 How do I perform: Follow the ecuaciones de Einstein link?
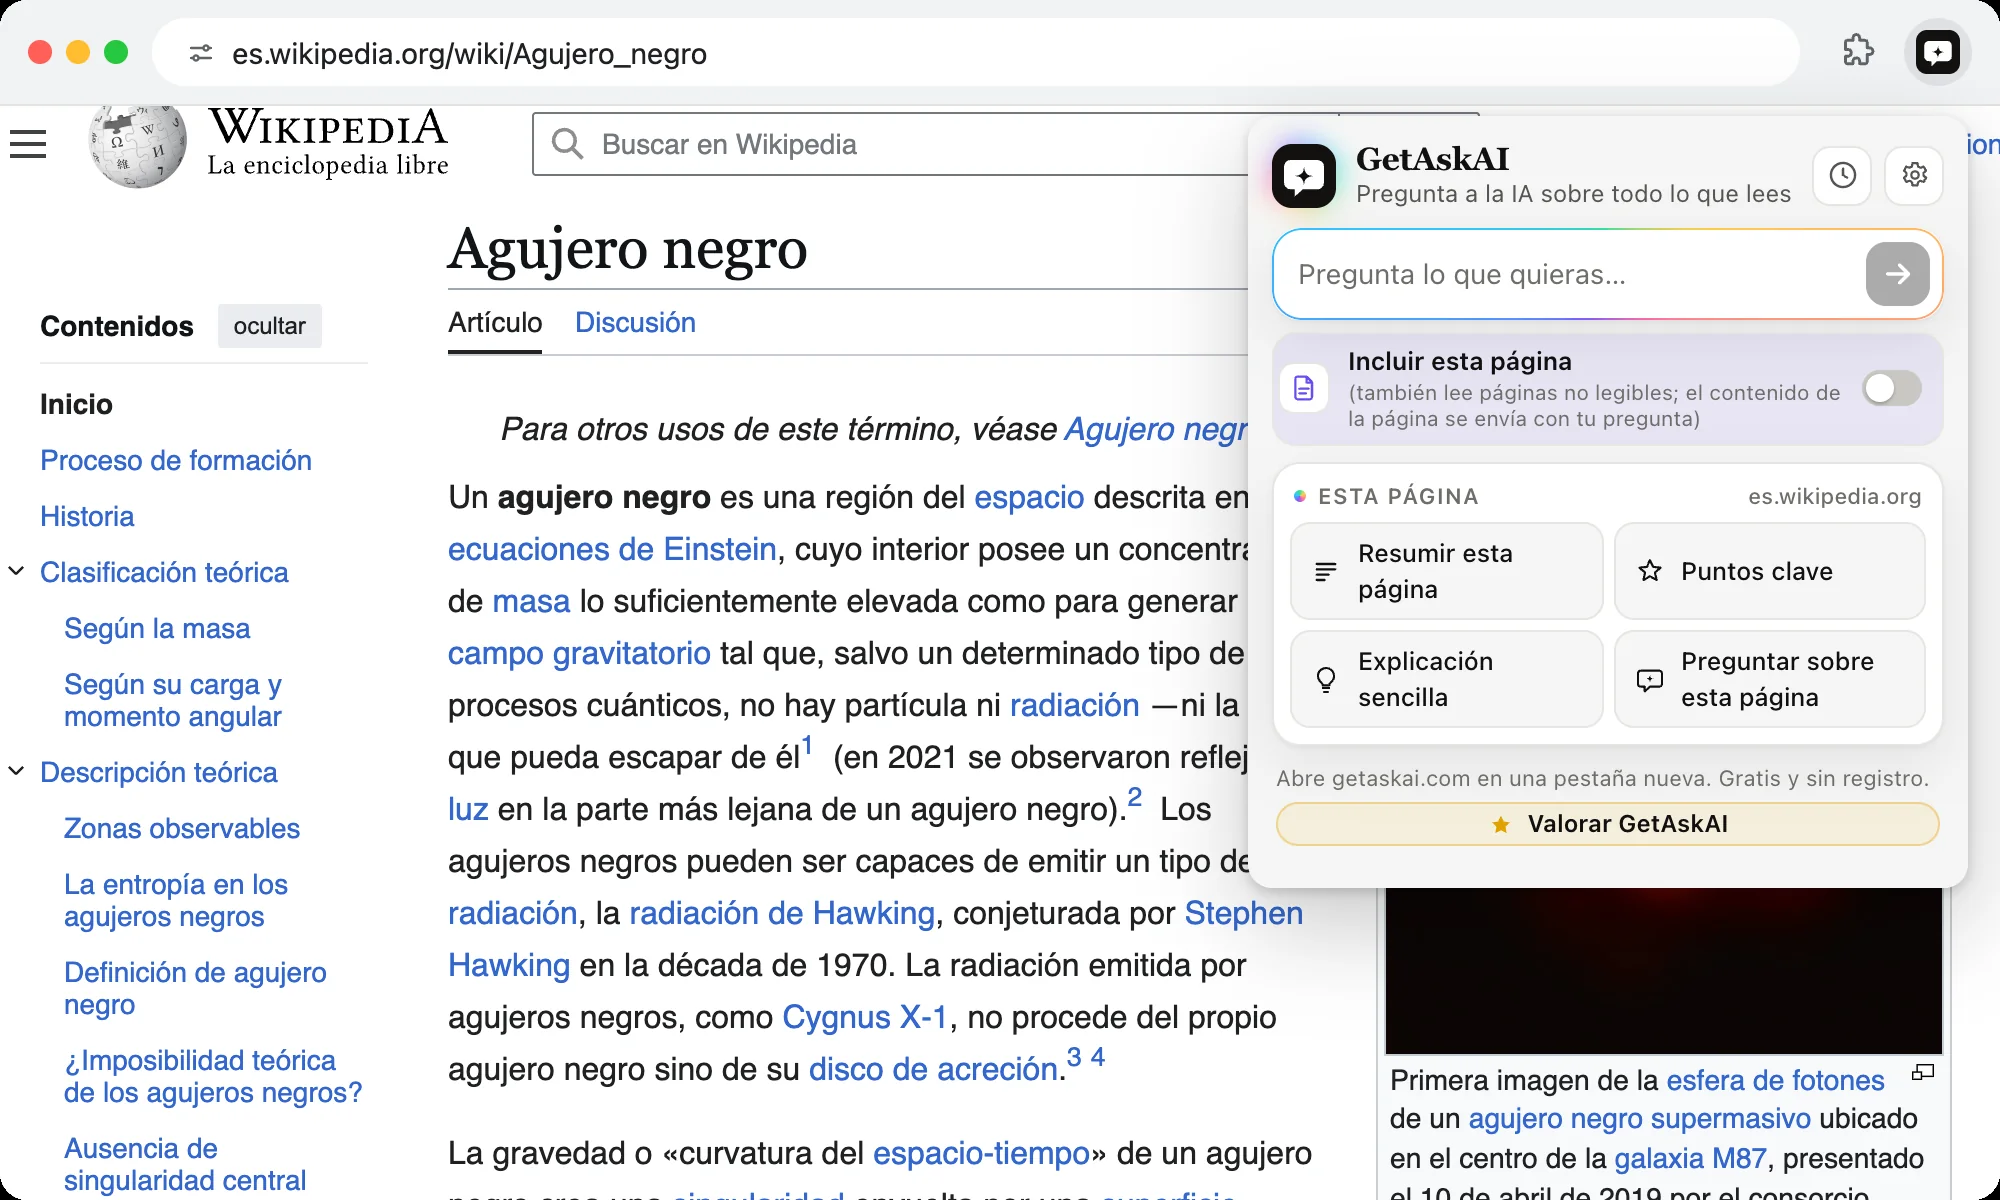[612, 549]
